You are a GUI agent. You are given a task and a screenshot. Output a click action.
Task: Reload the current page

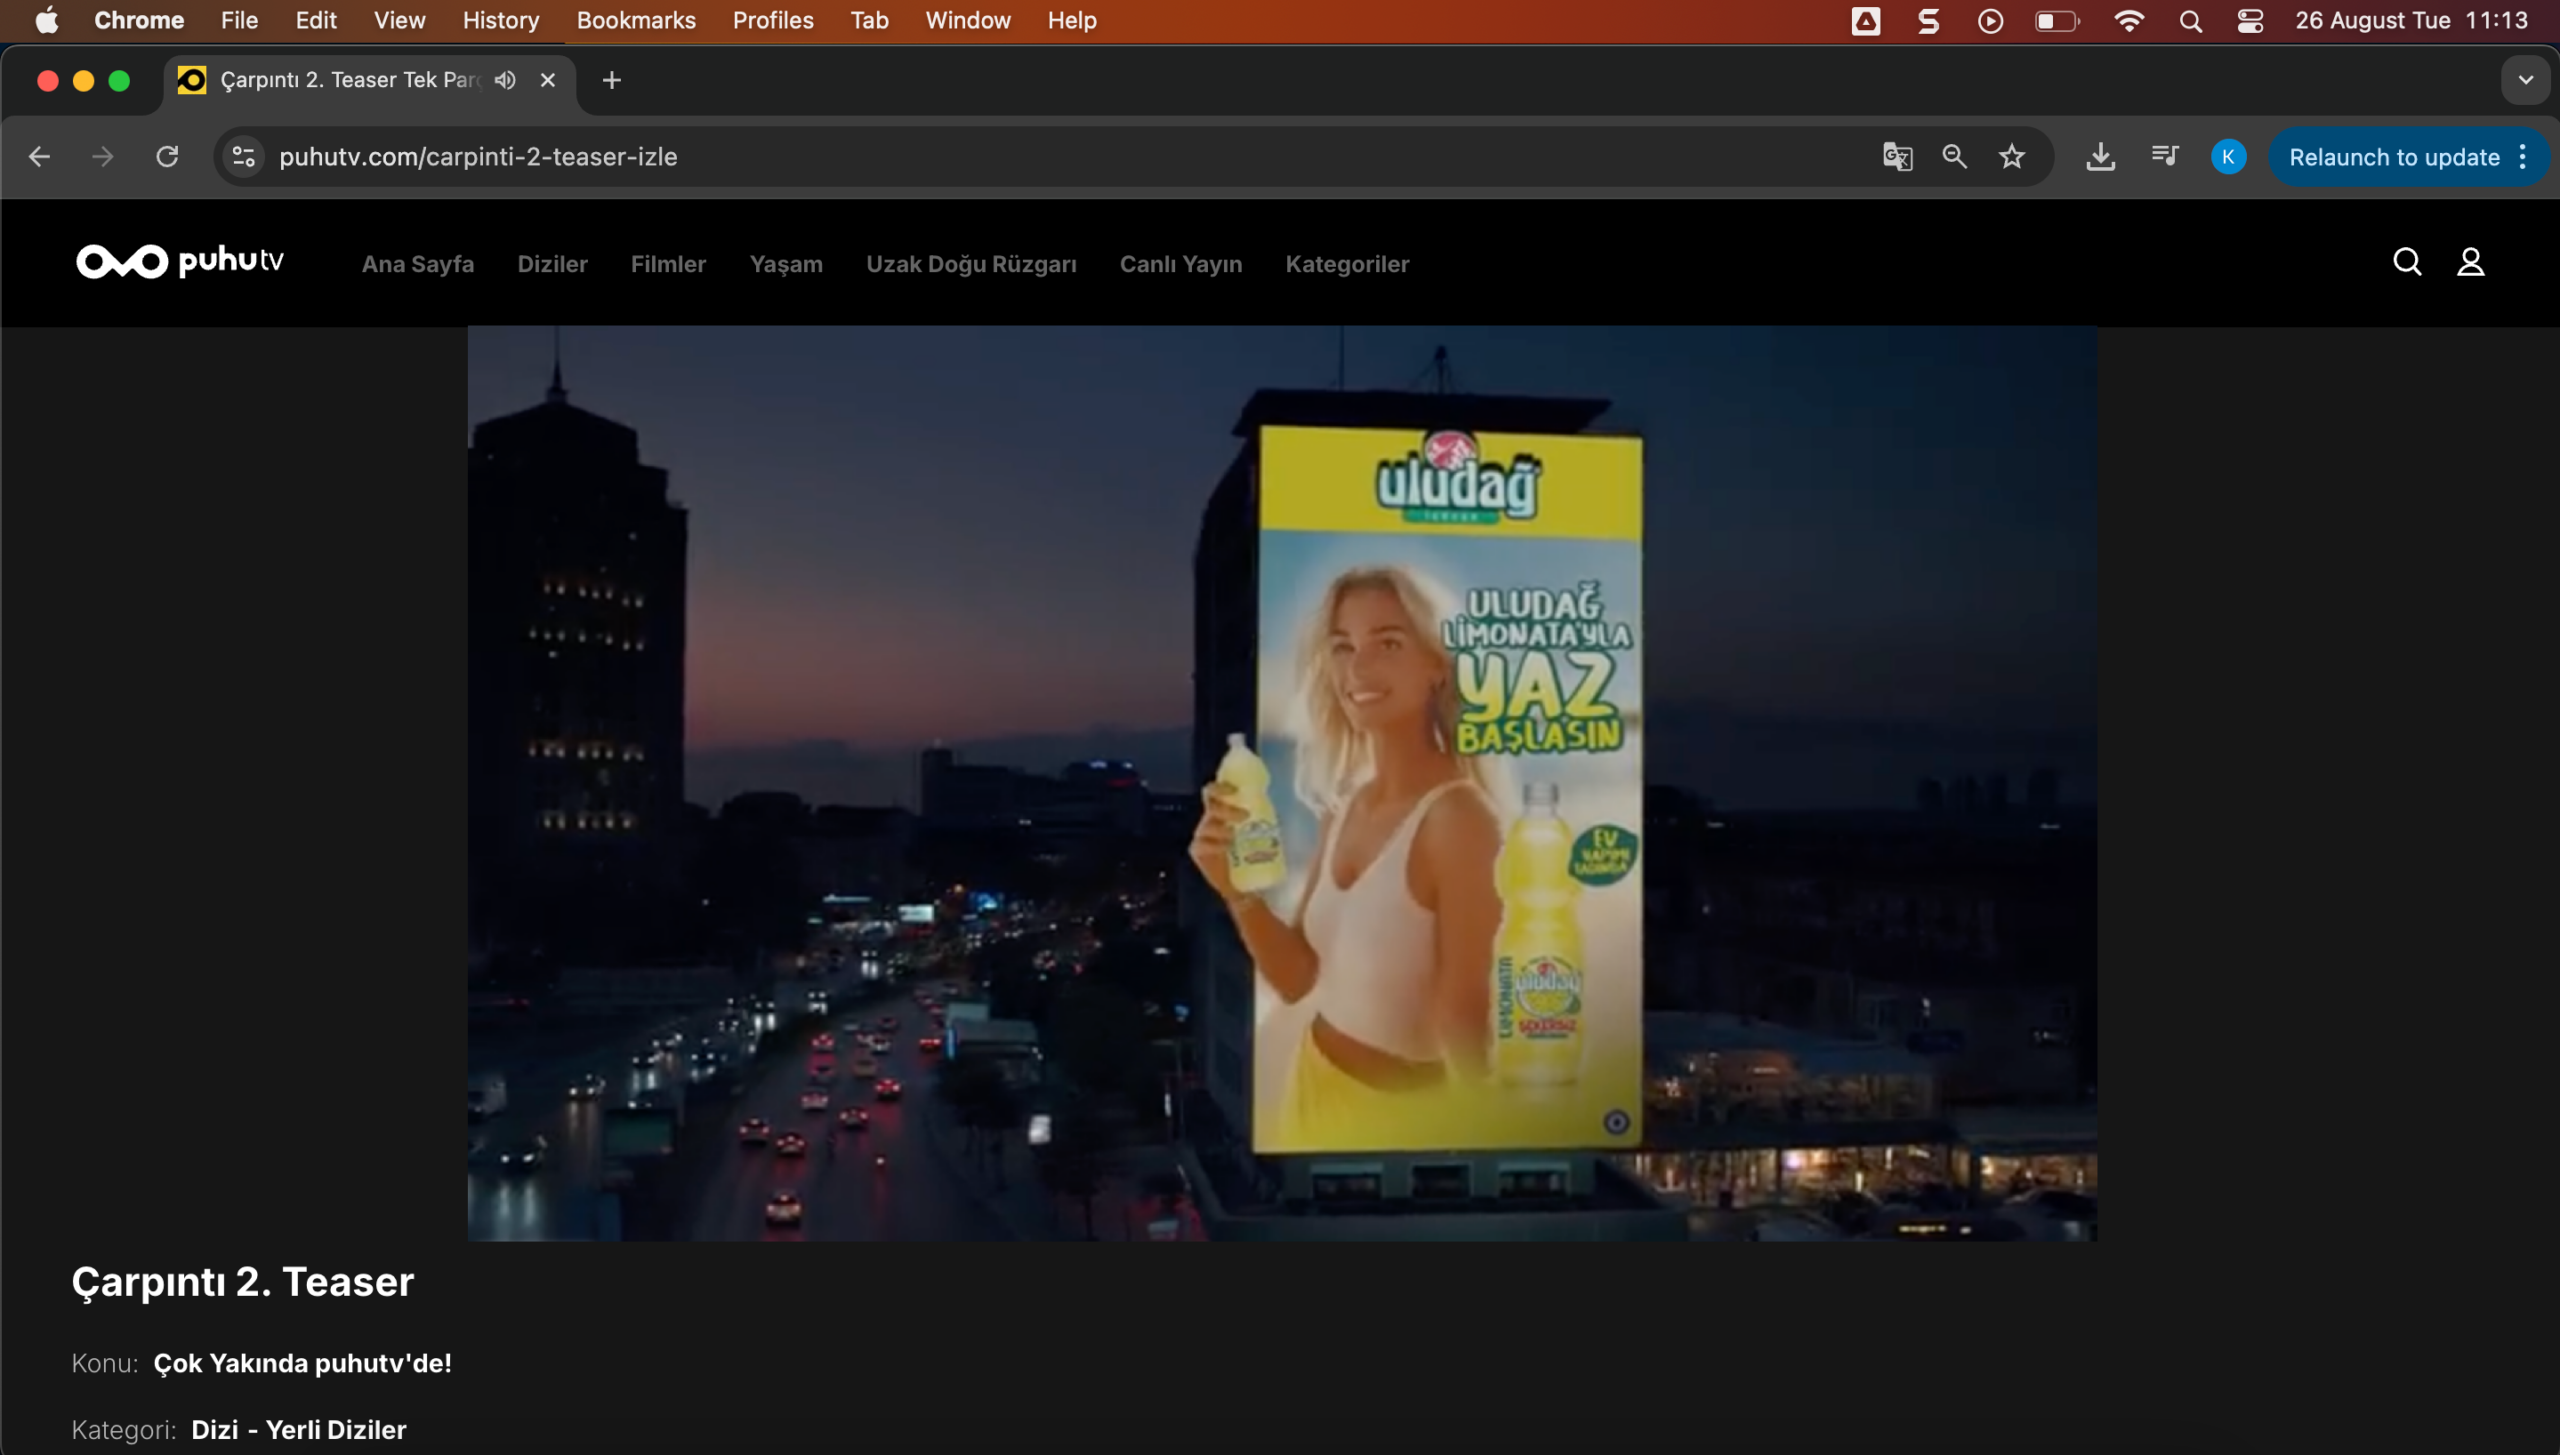167,157
